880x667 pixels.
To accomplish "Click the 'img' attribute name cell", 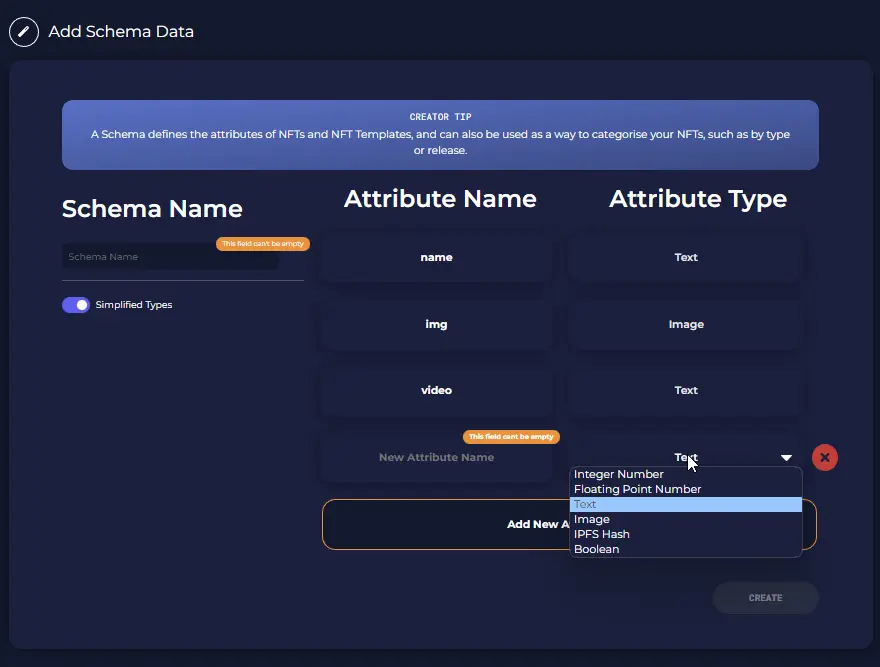I will click(x=437, y=324).
